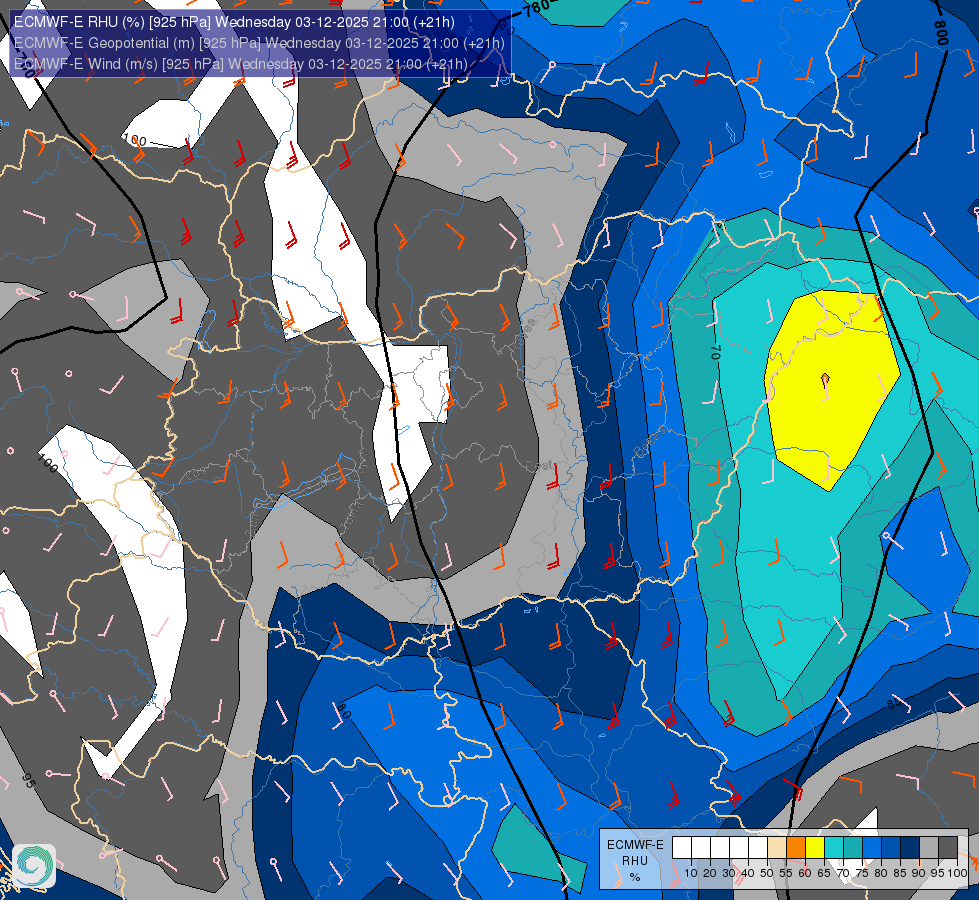Click the legend value '50'
Screen dimensions: 979x900
[x=767, y=873]
